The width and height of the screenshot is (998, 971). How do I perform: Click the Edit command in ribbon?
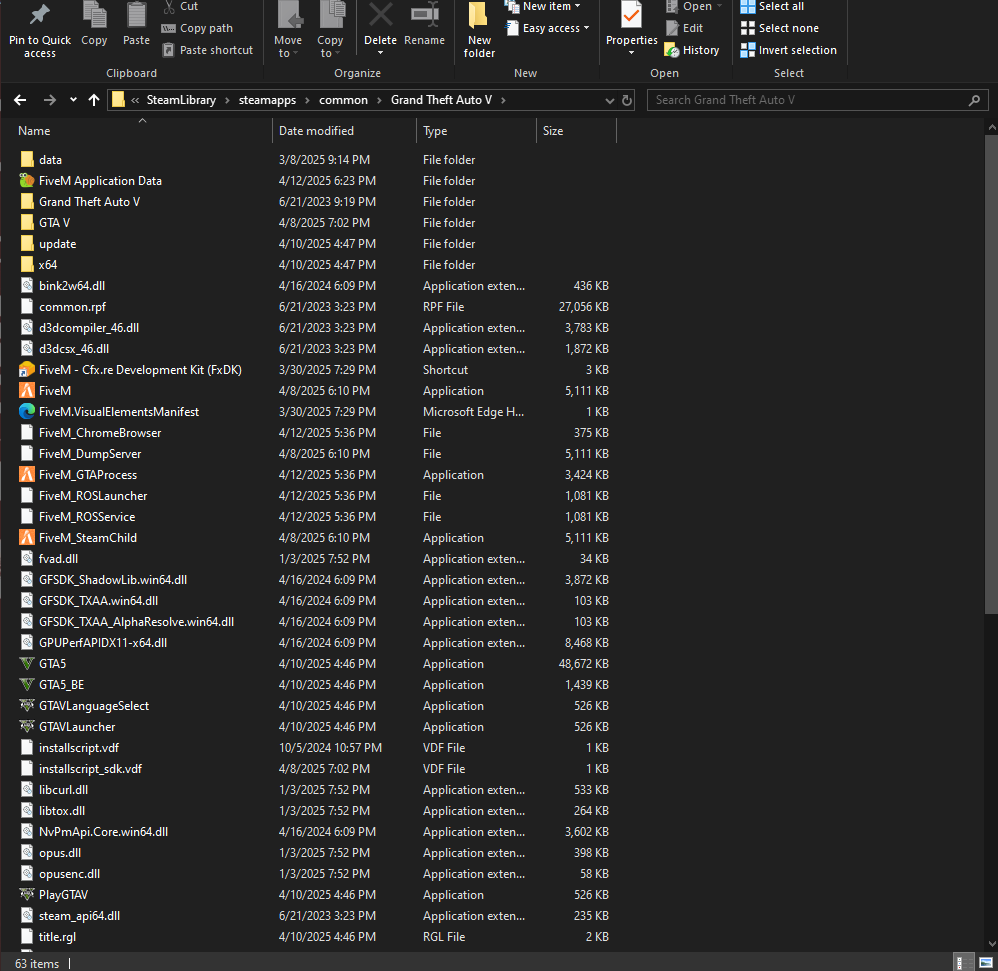[x=684, y=28]
